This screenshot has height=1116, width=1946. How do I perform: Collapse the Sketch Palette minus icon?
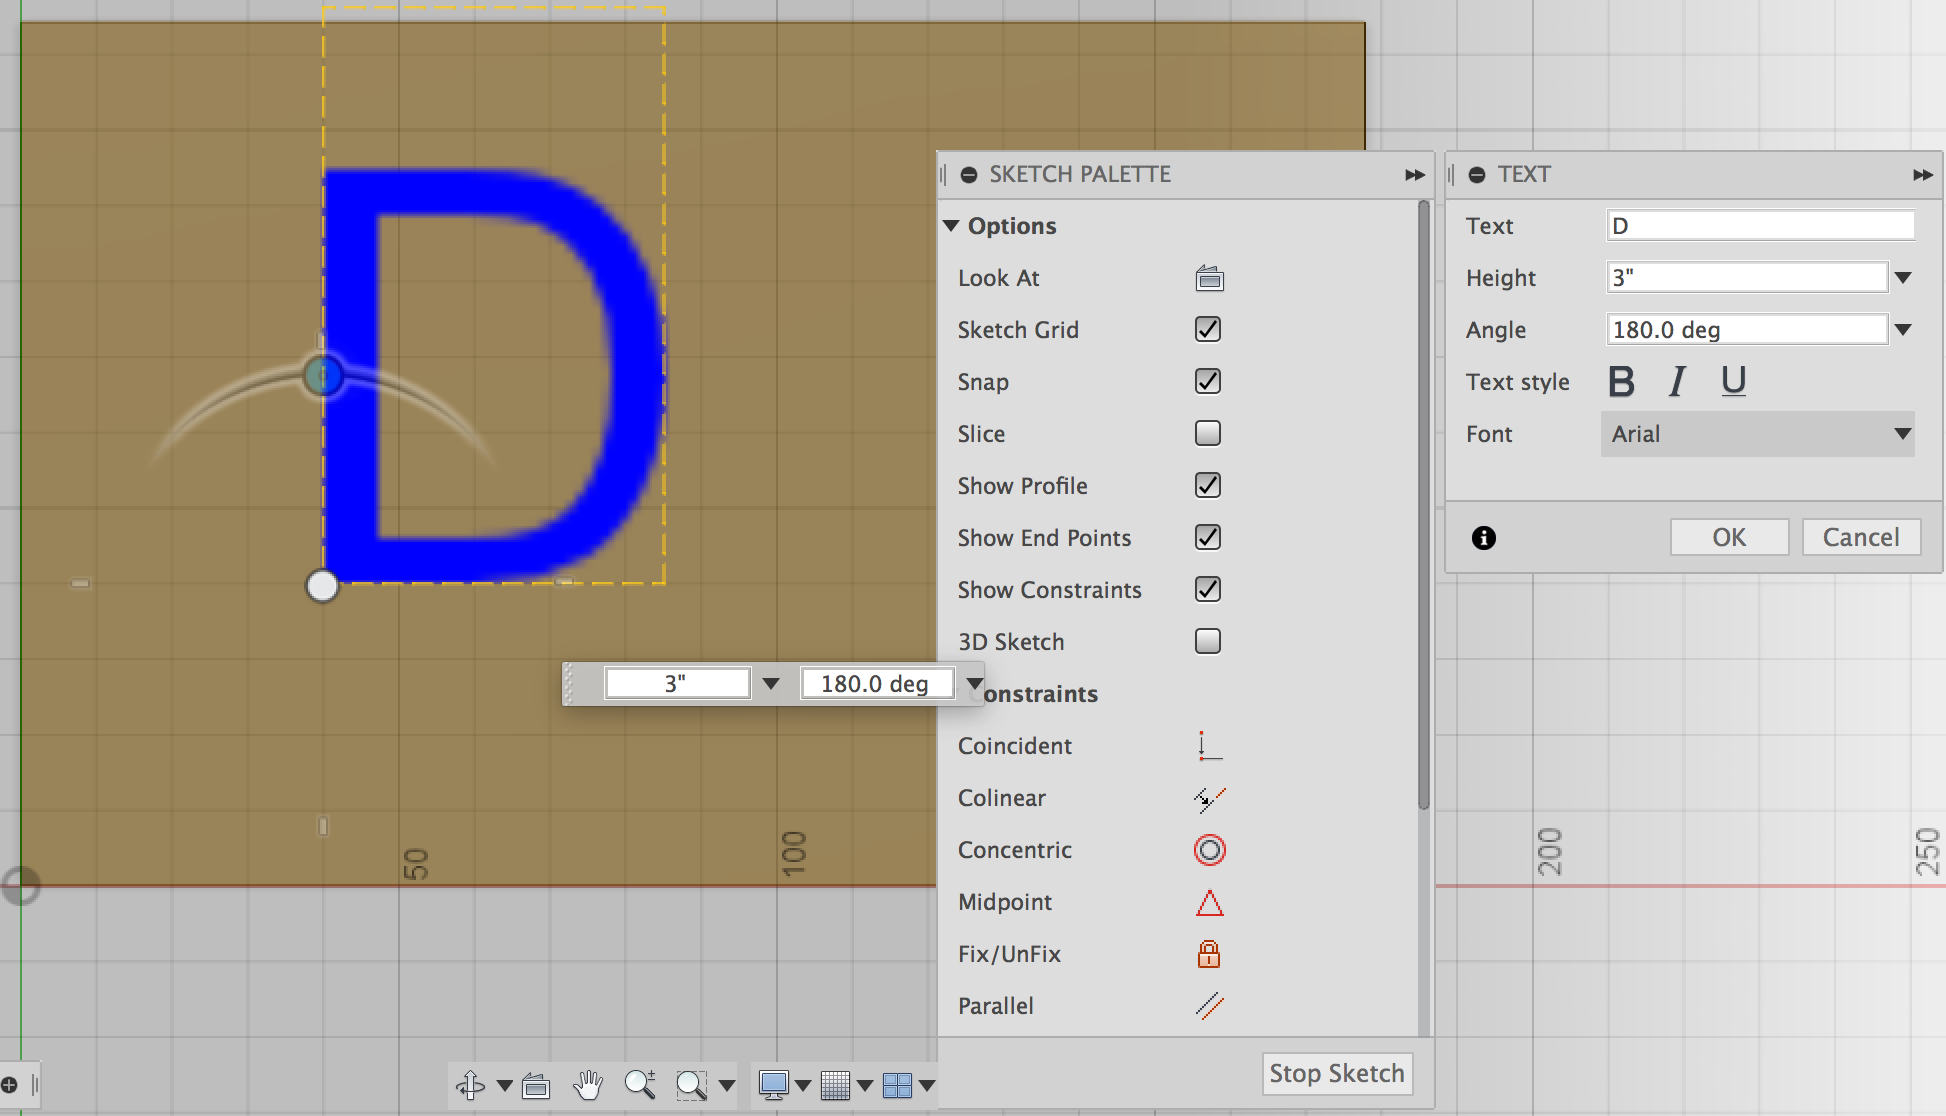pyautogui.click(x=968, y=175)
